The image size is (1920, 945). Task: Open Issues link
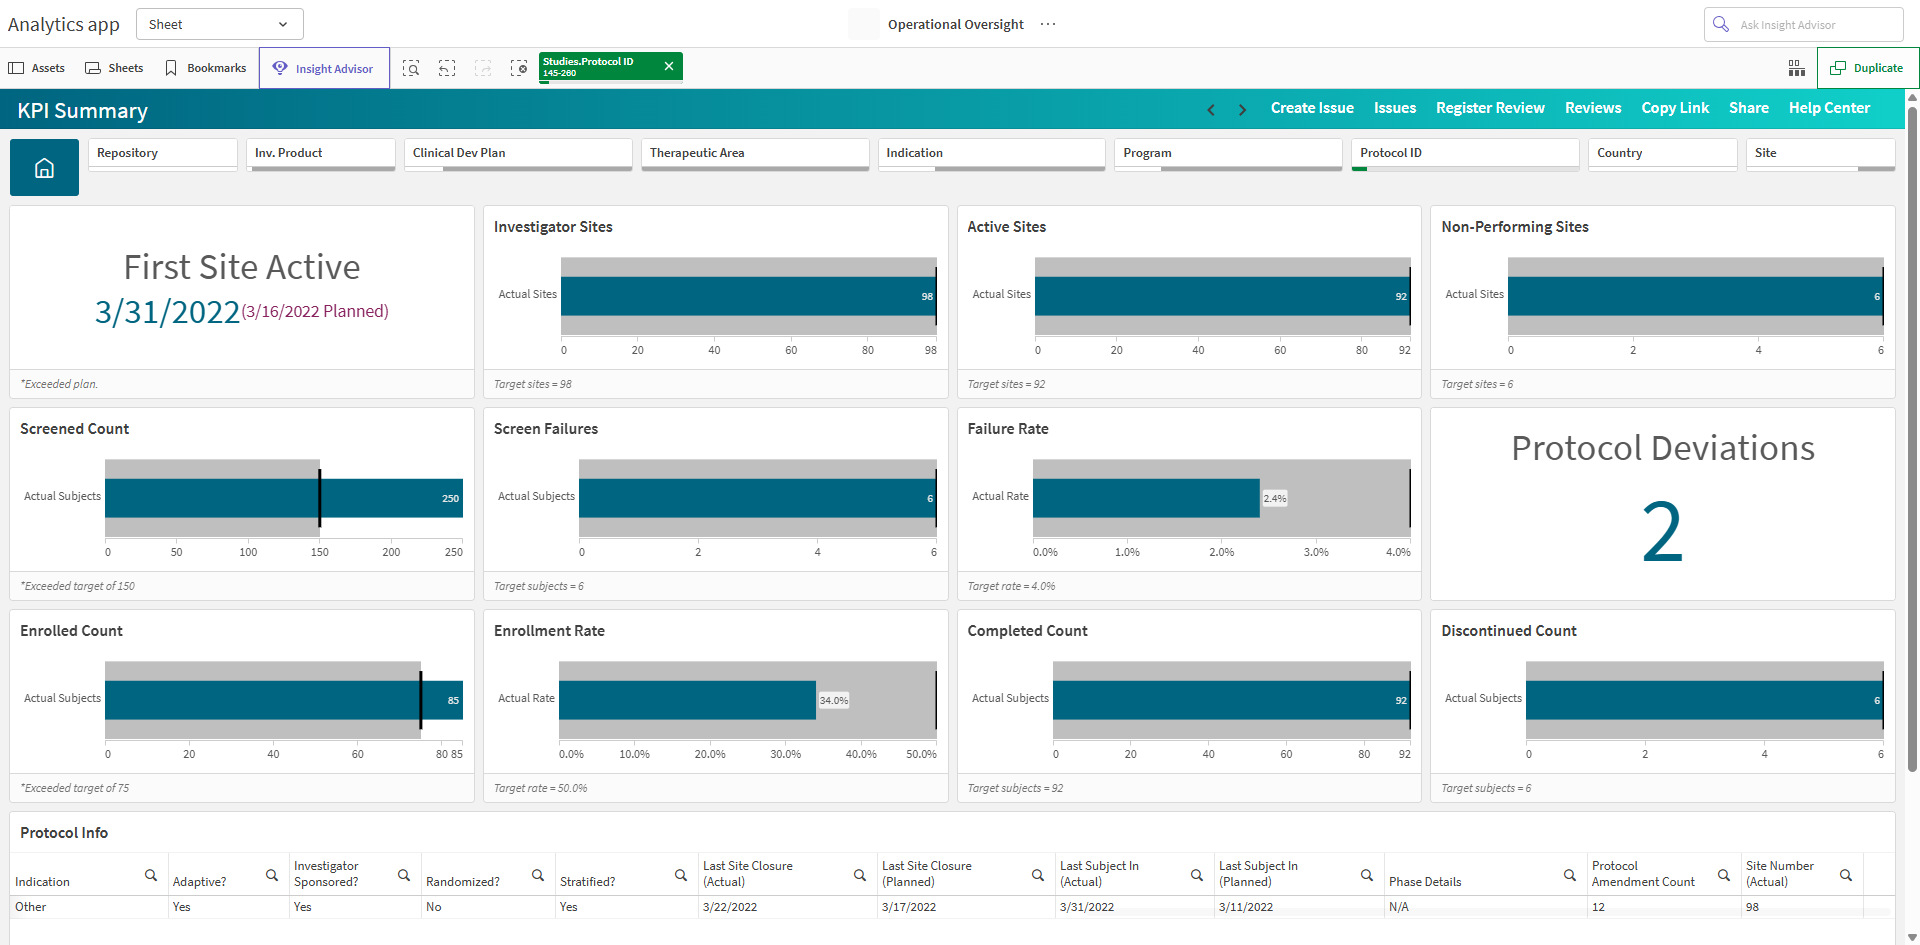tap(1395, 108)
